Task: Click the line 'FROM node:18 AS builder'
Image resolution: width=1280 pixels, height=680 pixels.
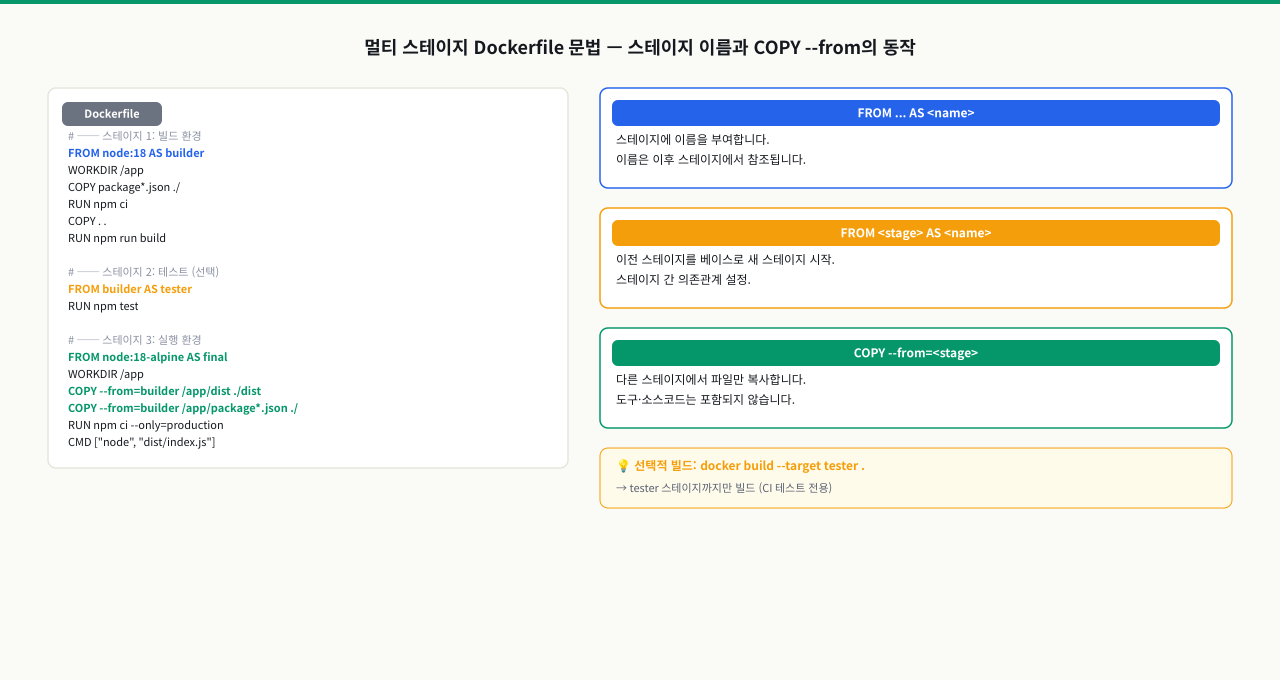Action: pyautogui.click(x=136, y=153)
